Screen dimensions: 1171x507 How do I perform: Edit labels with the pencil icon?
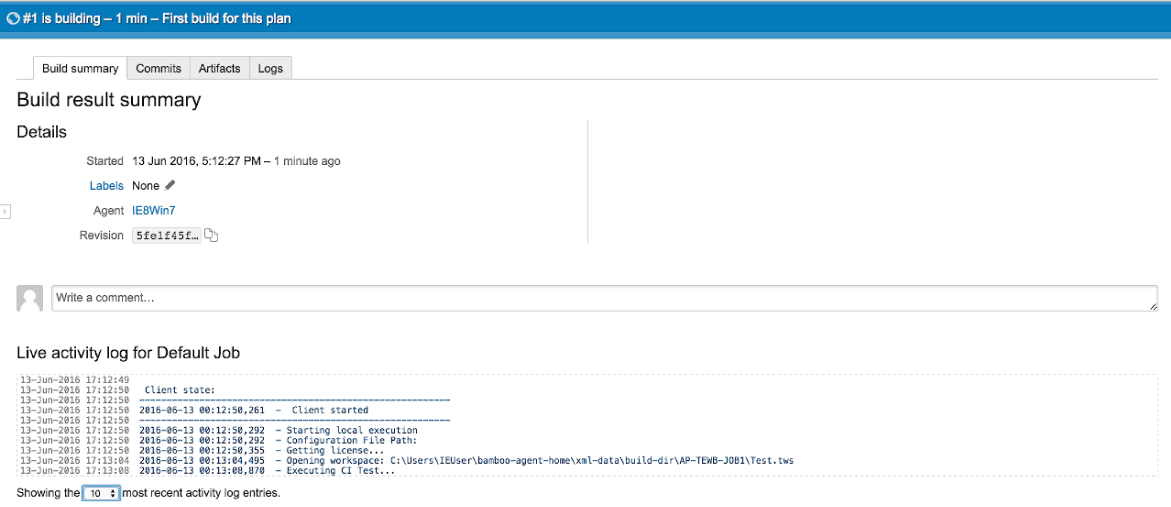[x=170, y=185]
